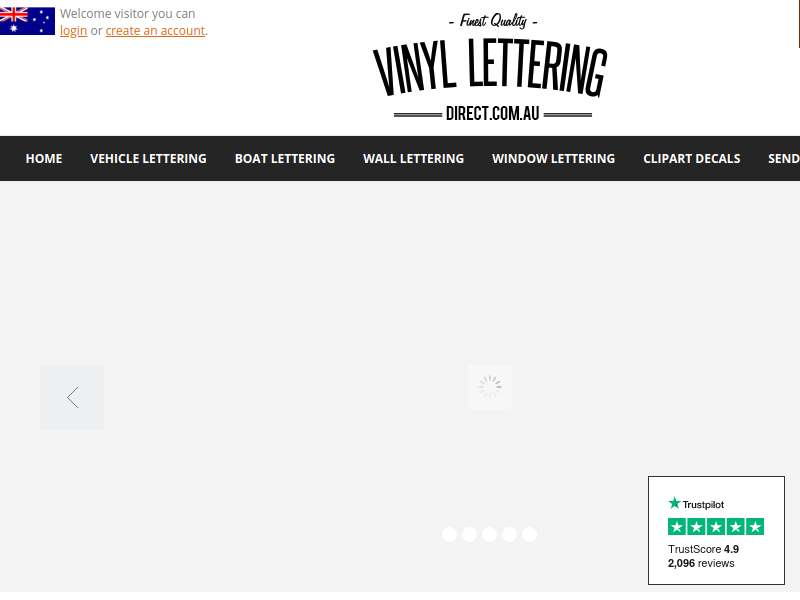Click the login link

click(73, 31)
